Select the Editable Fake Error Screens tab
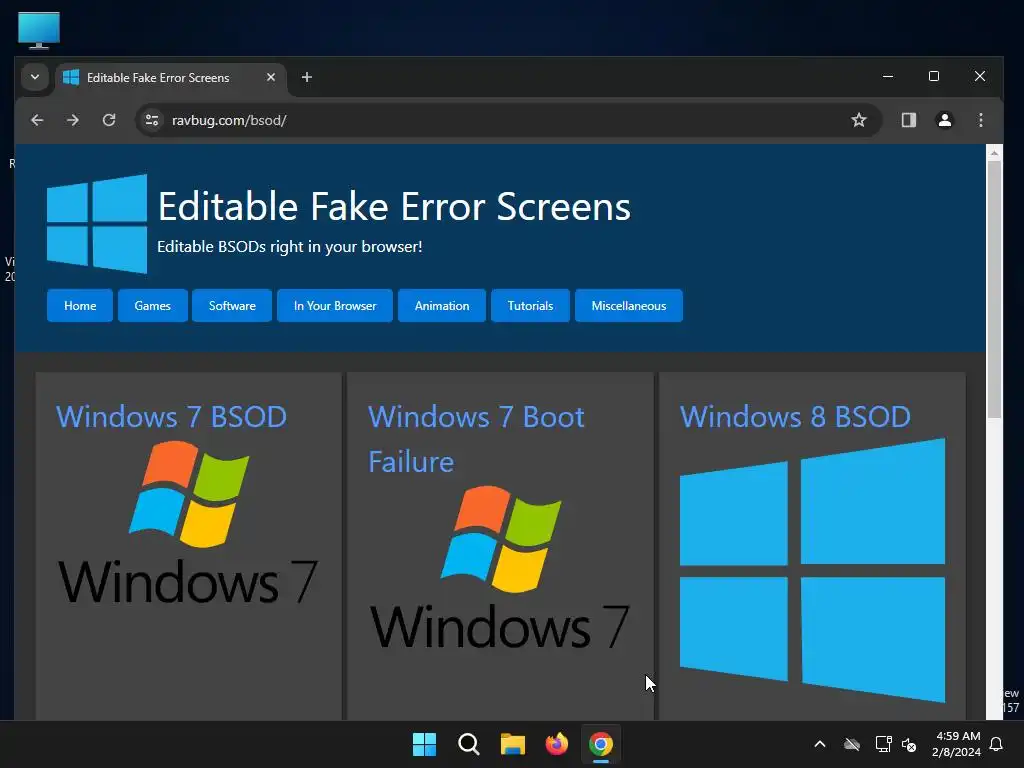 (171, 78)
